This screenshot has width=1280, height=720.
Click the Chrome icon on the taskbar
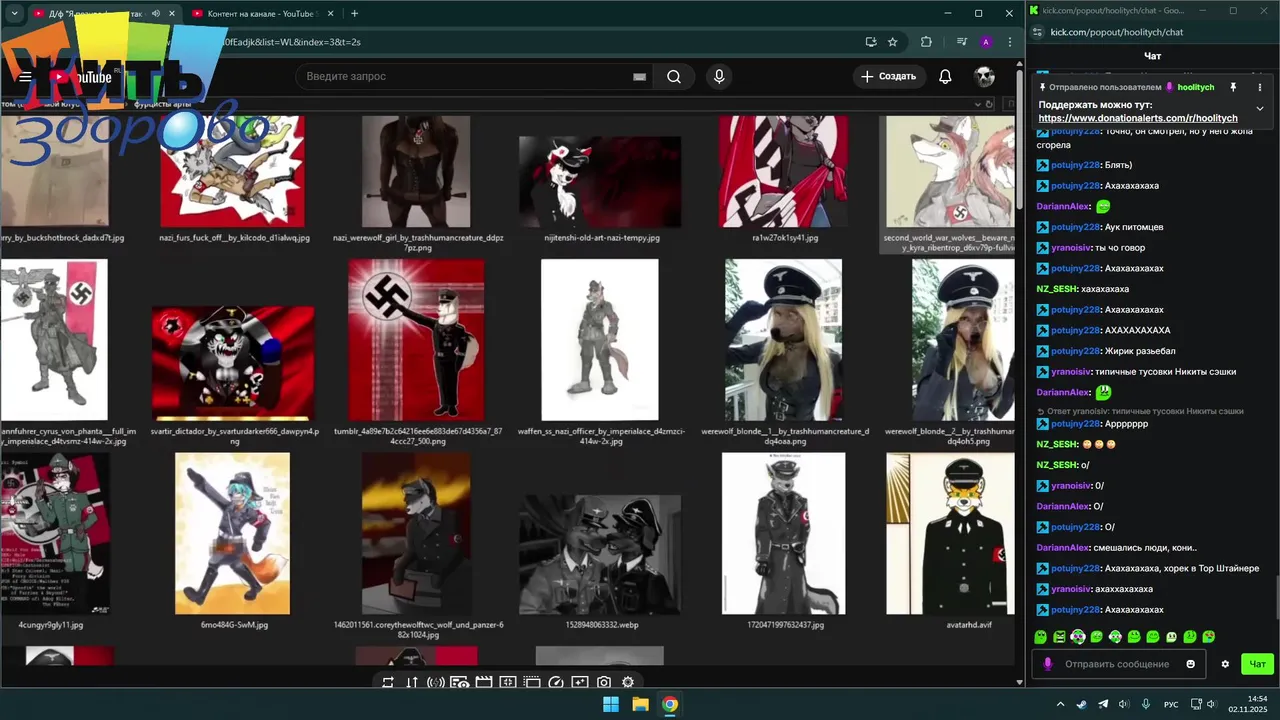[x=670, y=704]
